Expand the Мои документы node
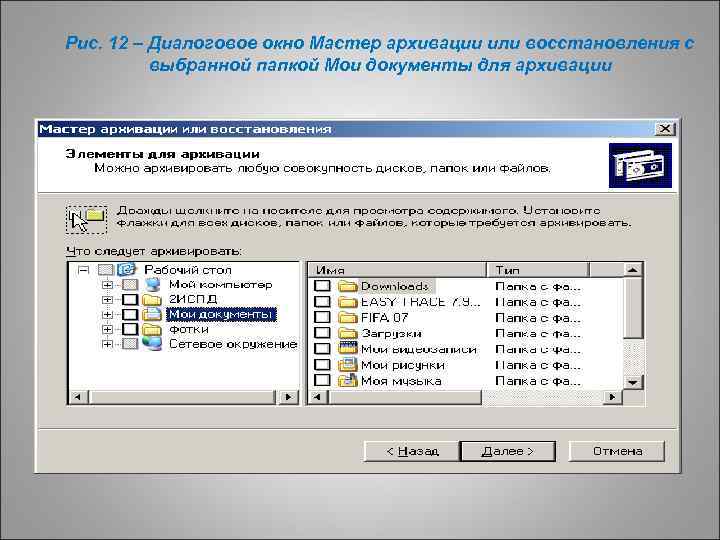The height and width of the screenshot is (540, 720). click(x=107, y=315)
